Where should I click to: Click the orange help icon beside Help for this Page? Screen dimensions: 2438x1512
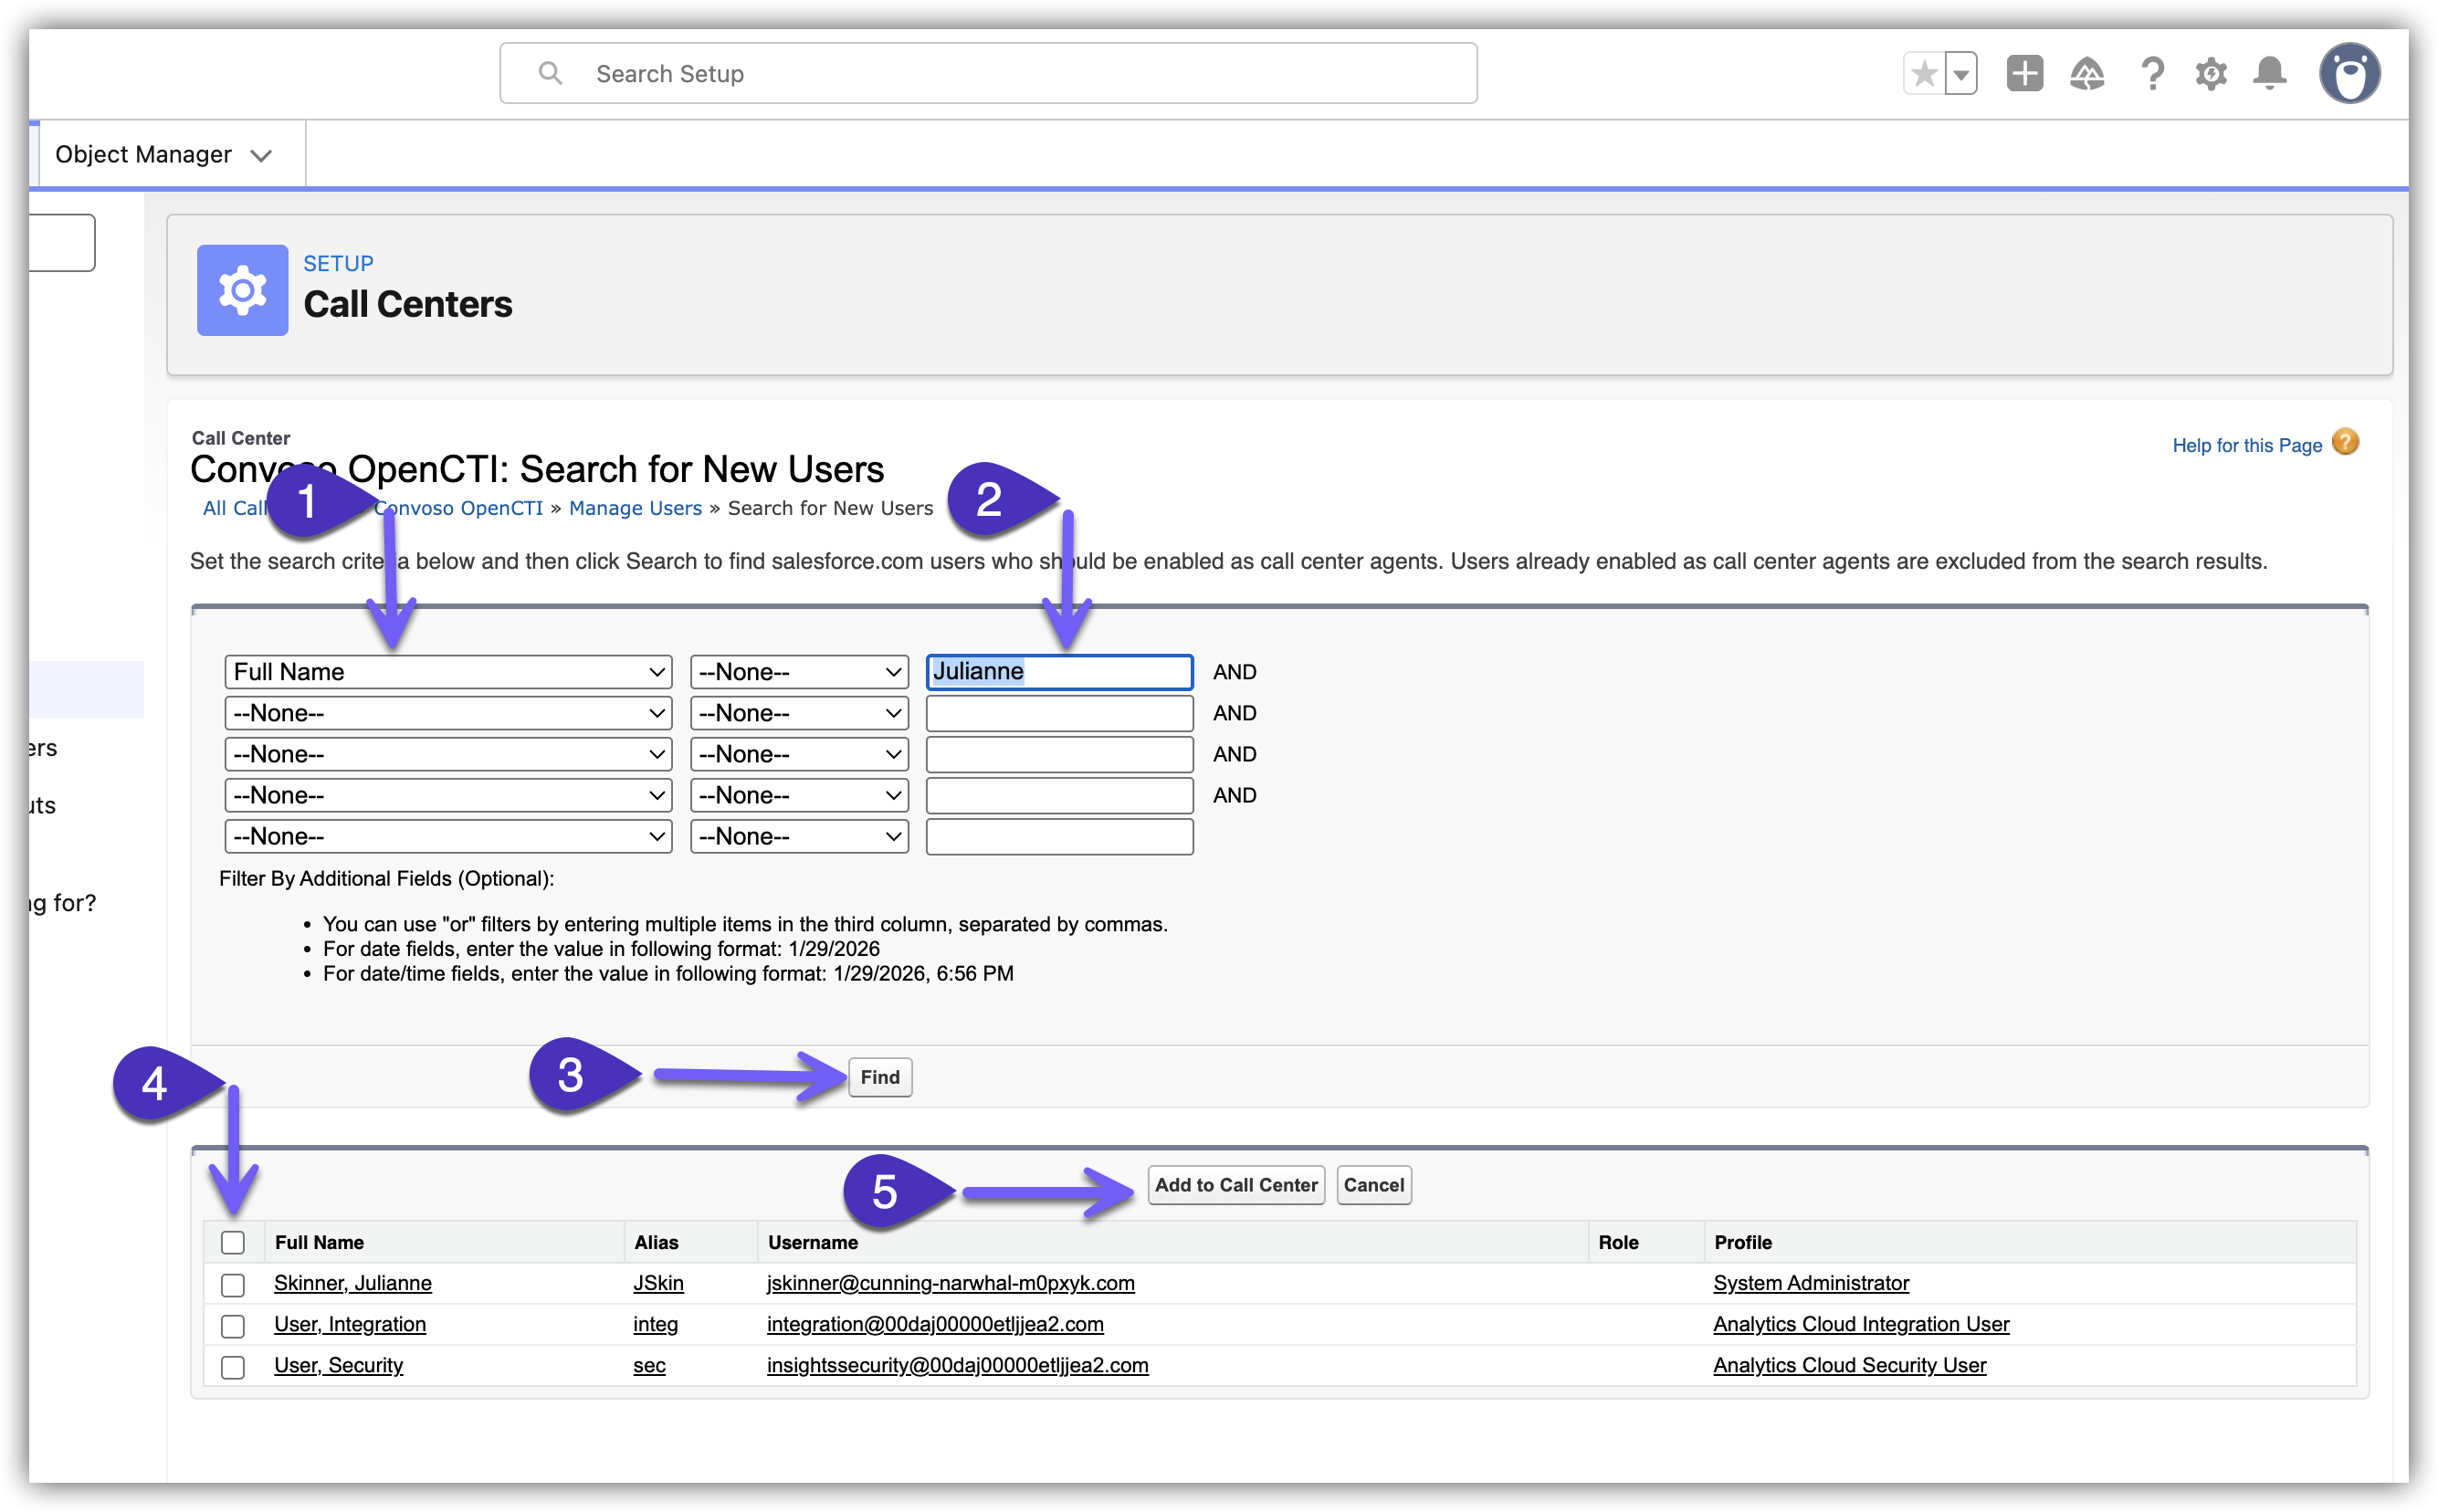pos(2345,442)
